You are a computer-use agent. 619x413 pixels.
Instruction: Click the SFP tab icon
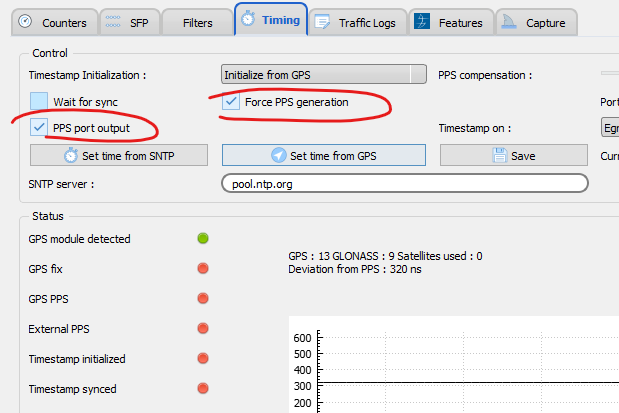click(114, 22)
